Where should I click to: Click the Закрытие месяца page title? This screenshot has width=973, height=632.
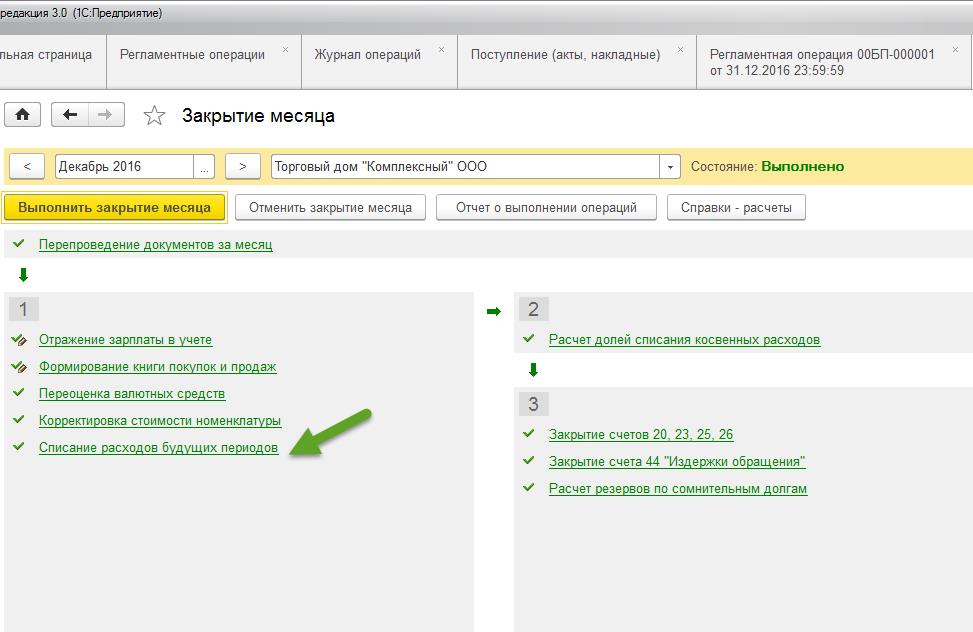[x=258, y=115]
